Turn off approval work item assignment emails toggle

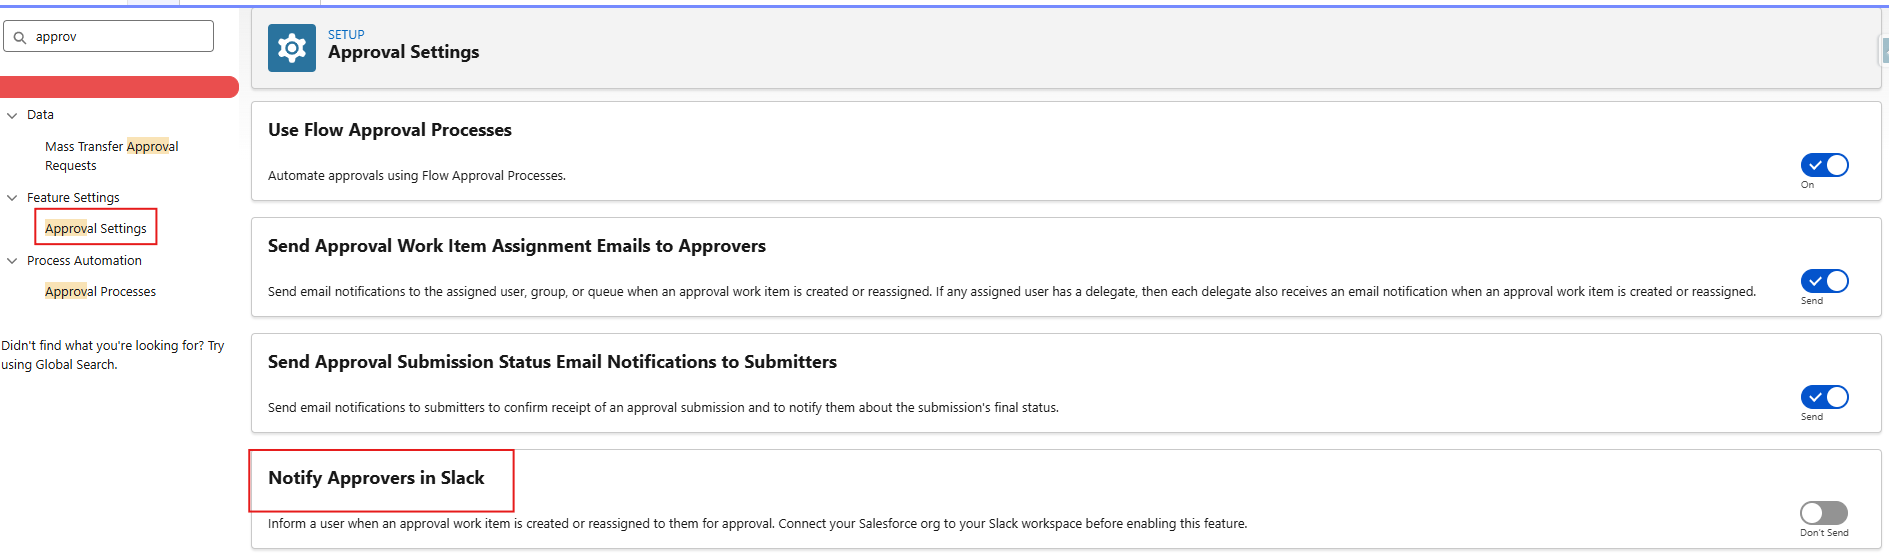point(1824,281)
